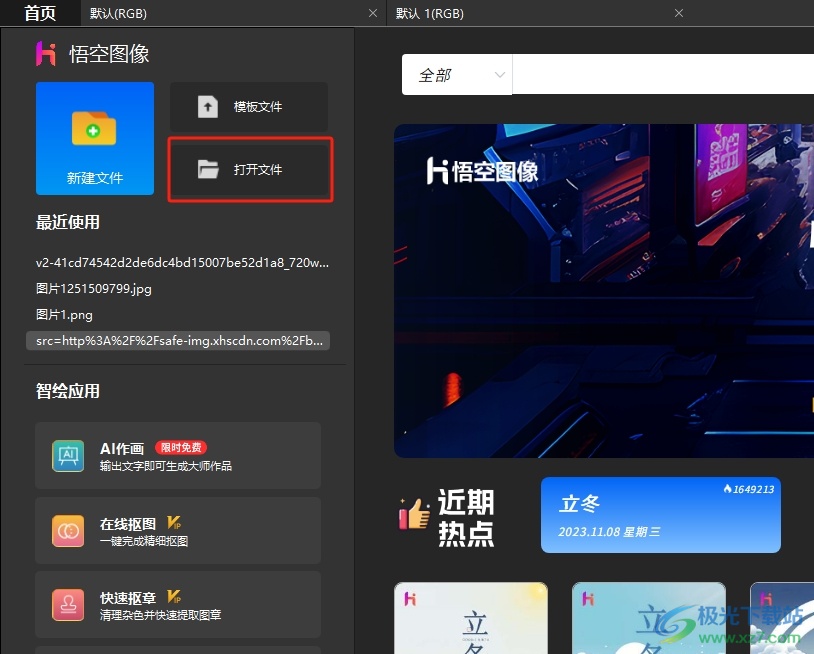Image resolution: width=814 pixels, height=654 pixels.
Task: Open the 立冬 2023.11.08 hot topic card
Action: [661, 515]
